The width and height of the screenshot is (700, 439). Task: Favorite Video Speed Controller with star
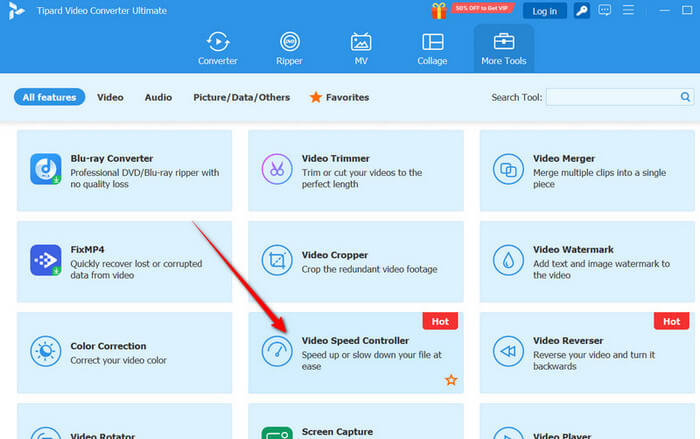tap(451, 380)
